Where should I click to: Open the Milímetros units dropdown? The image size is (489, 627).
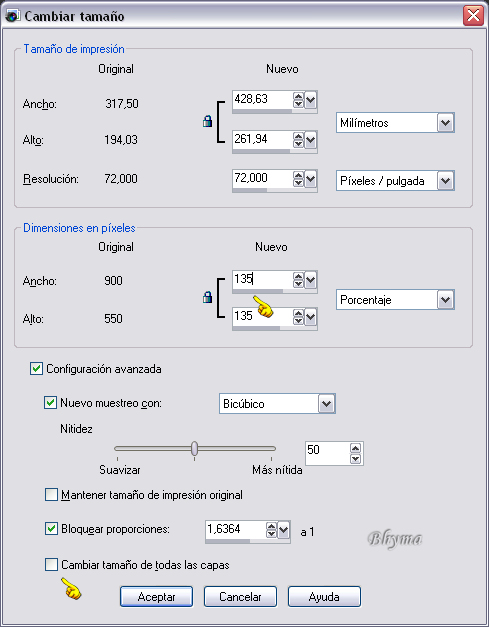445,122
